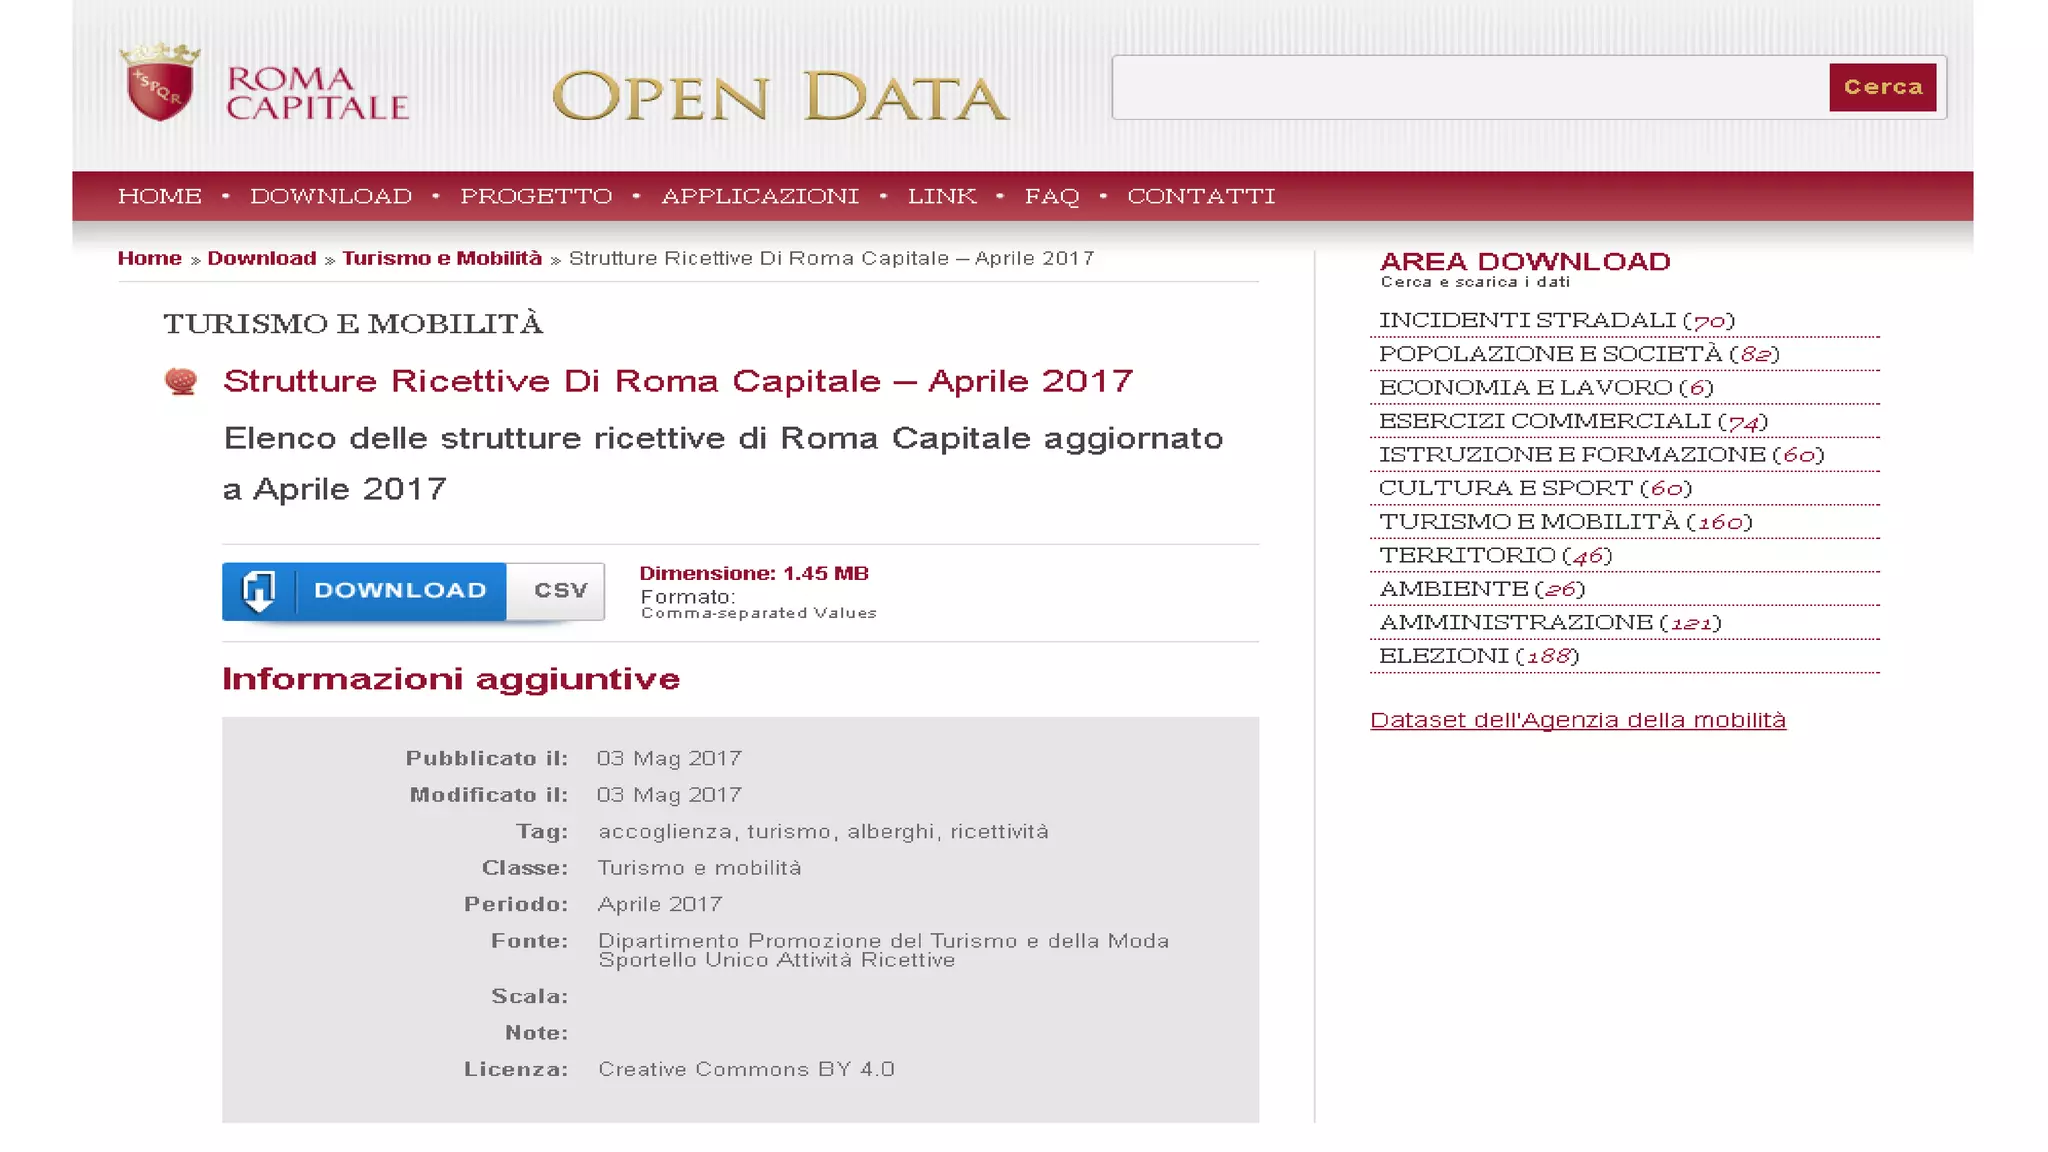Open Contatti in navigation bar
The width and height of the screenshot is (2048, 1152).
click(x=1200, y=196)
